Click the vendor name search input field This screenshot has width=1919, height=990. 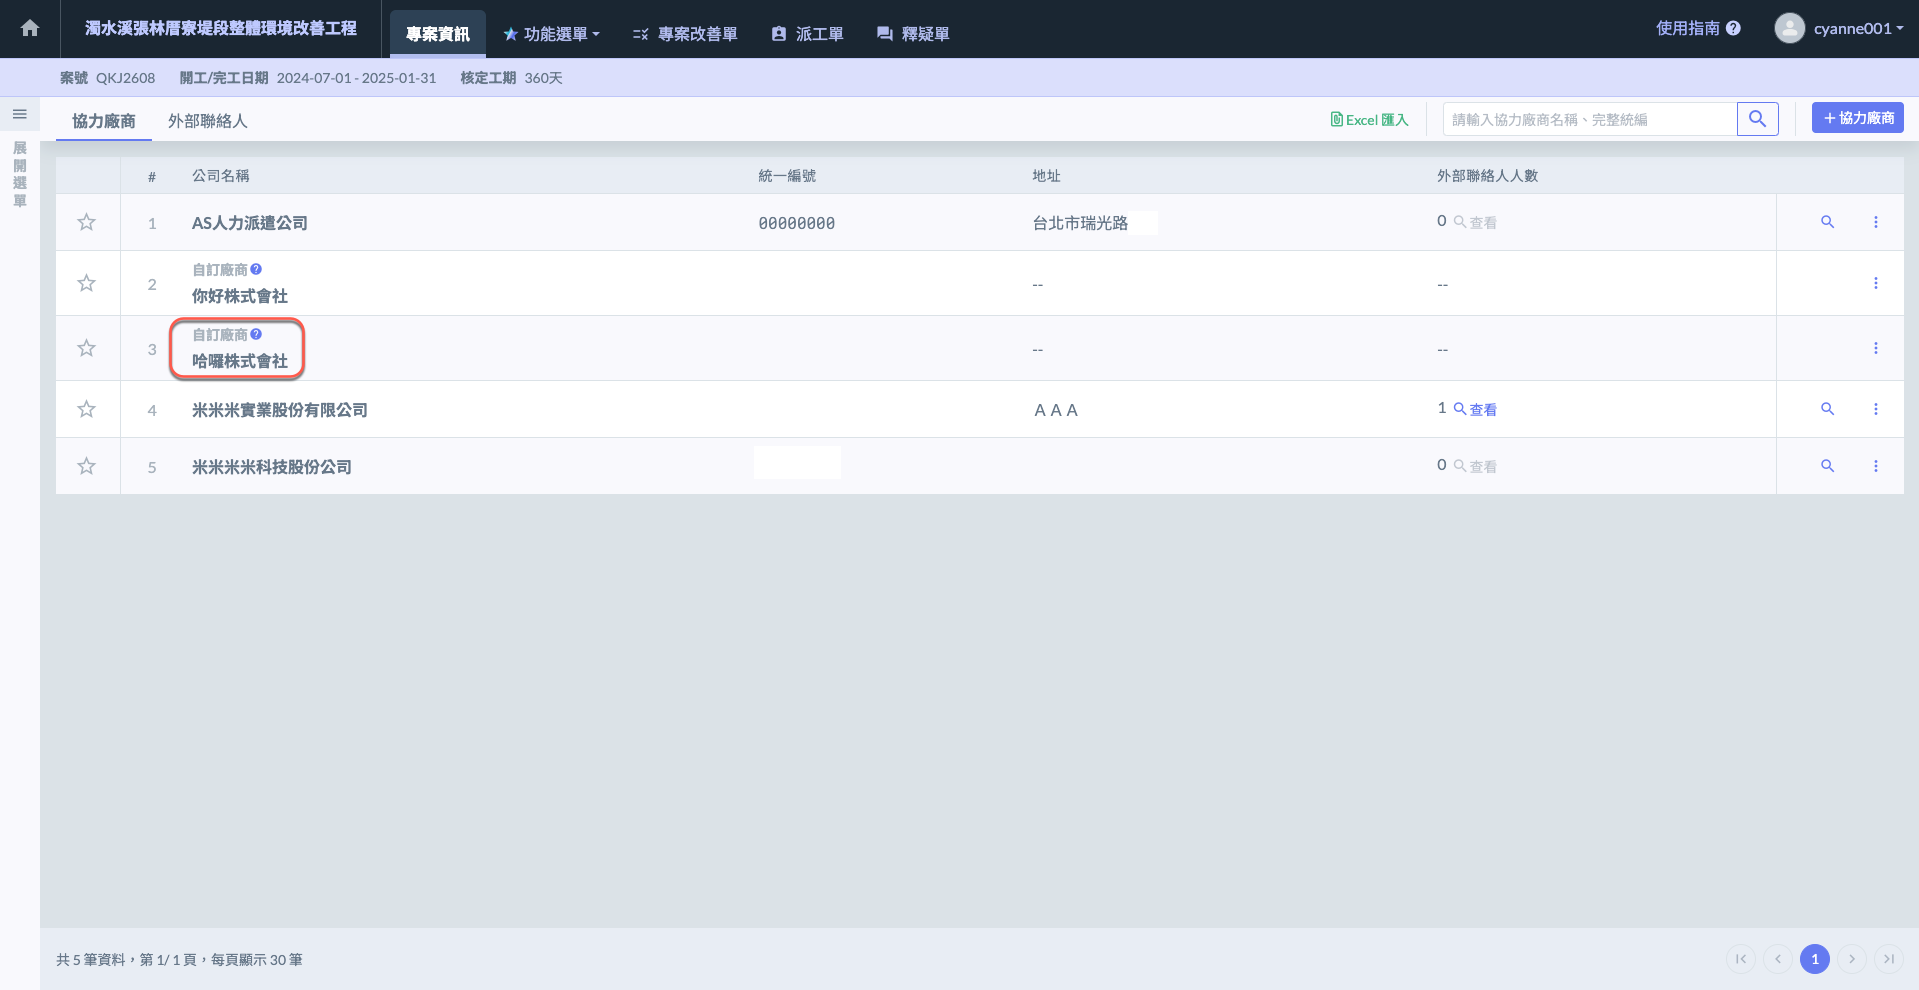(x=1589, y=119)
